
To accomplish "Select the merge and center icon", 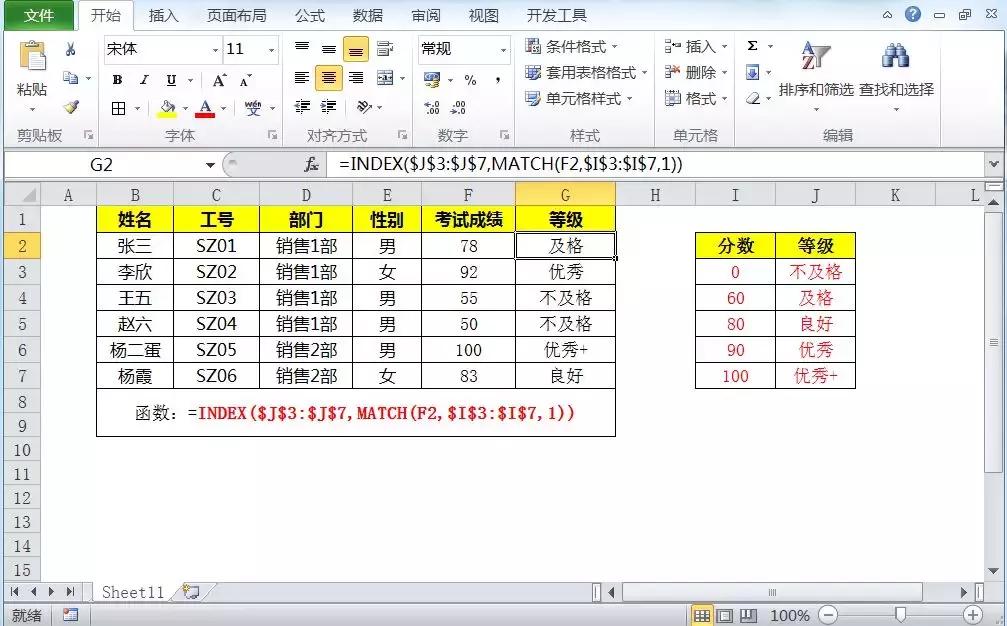I will click(386, 78).
